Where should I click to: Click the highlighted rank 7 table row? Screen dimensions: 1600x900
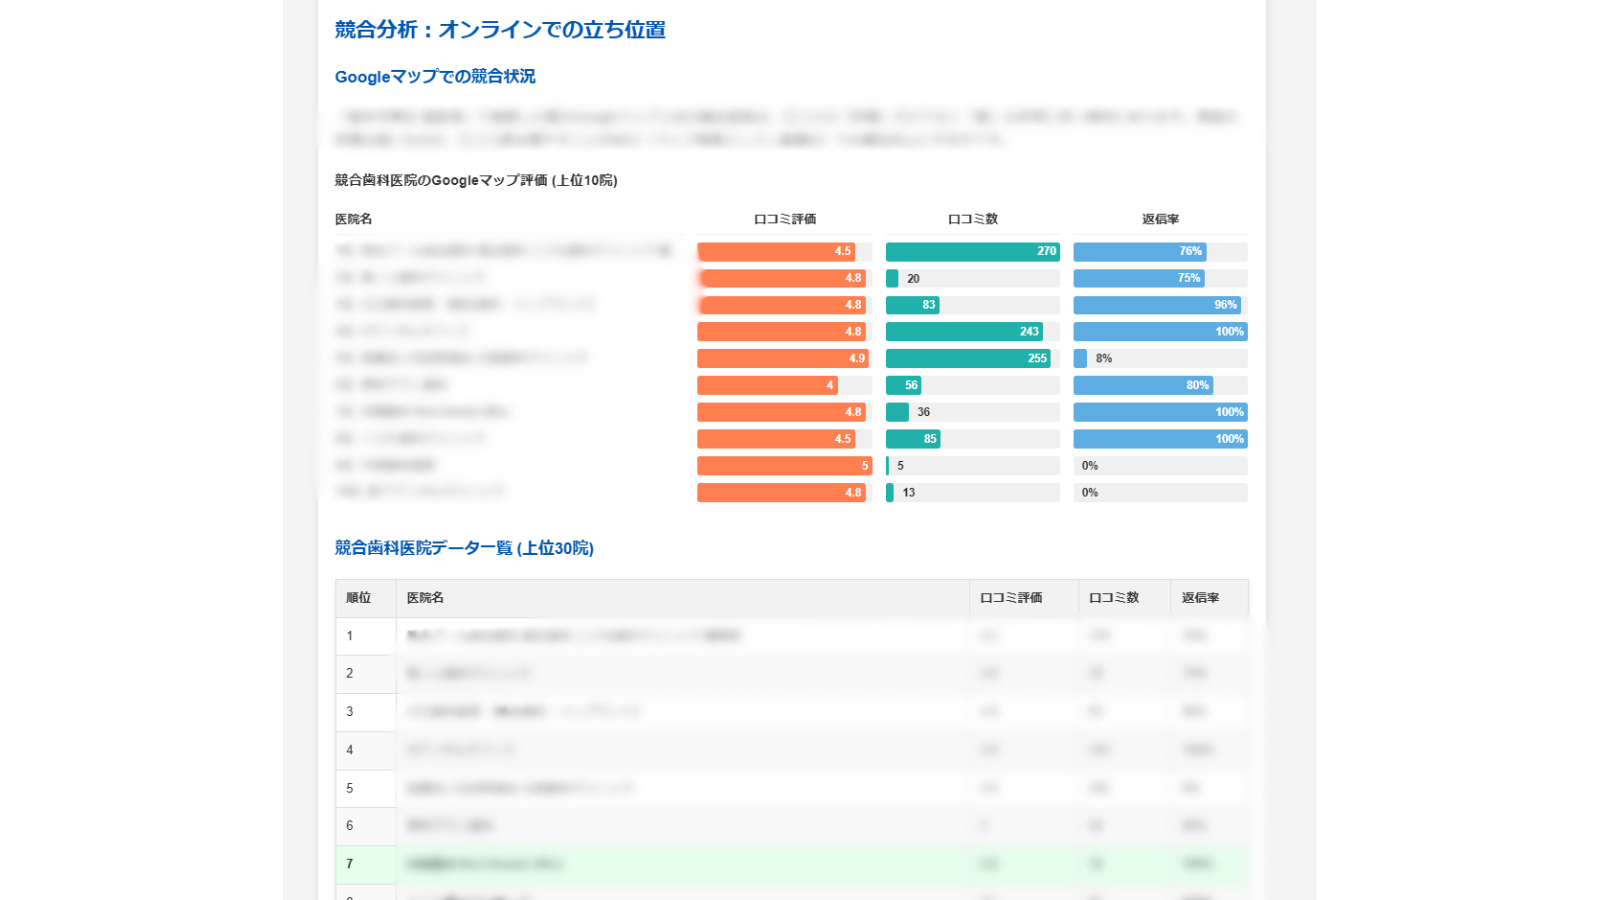click(x=700, y=864)
